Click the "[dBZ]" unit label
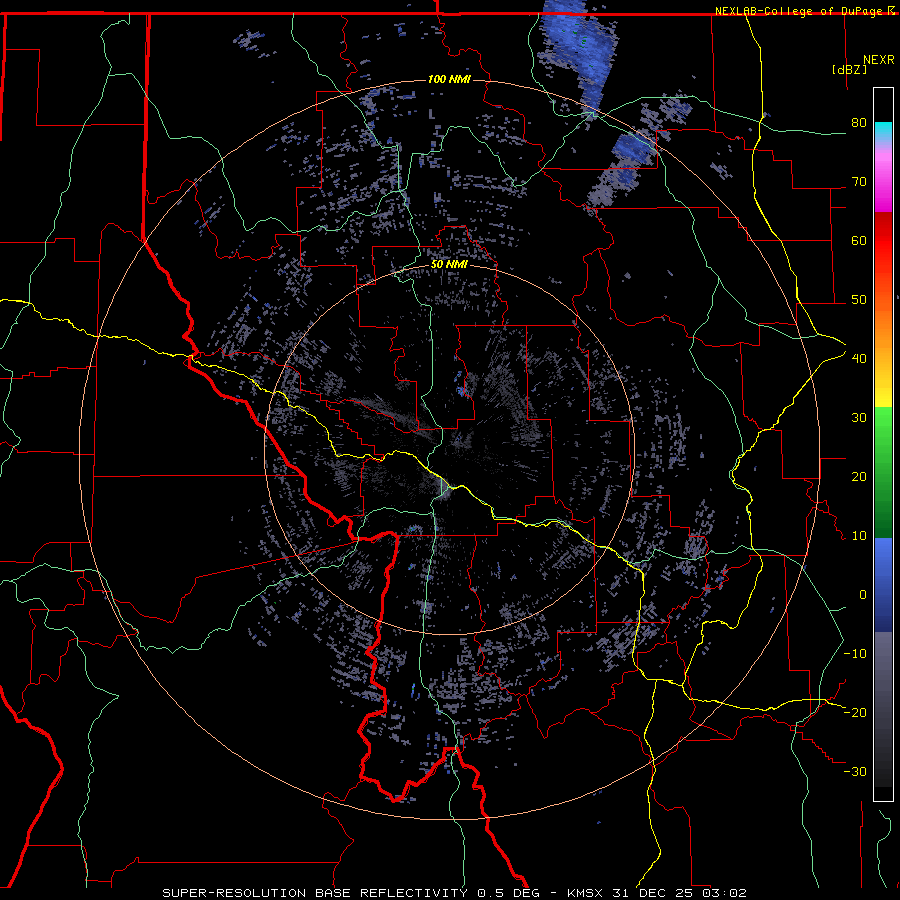 click(x=849, y=69)
